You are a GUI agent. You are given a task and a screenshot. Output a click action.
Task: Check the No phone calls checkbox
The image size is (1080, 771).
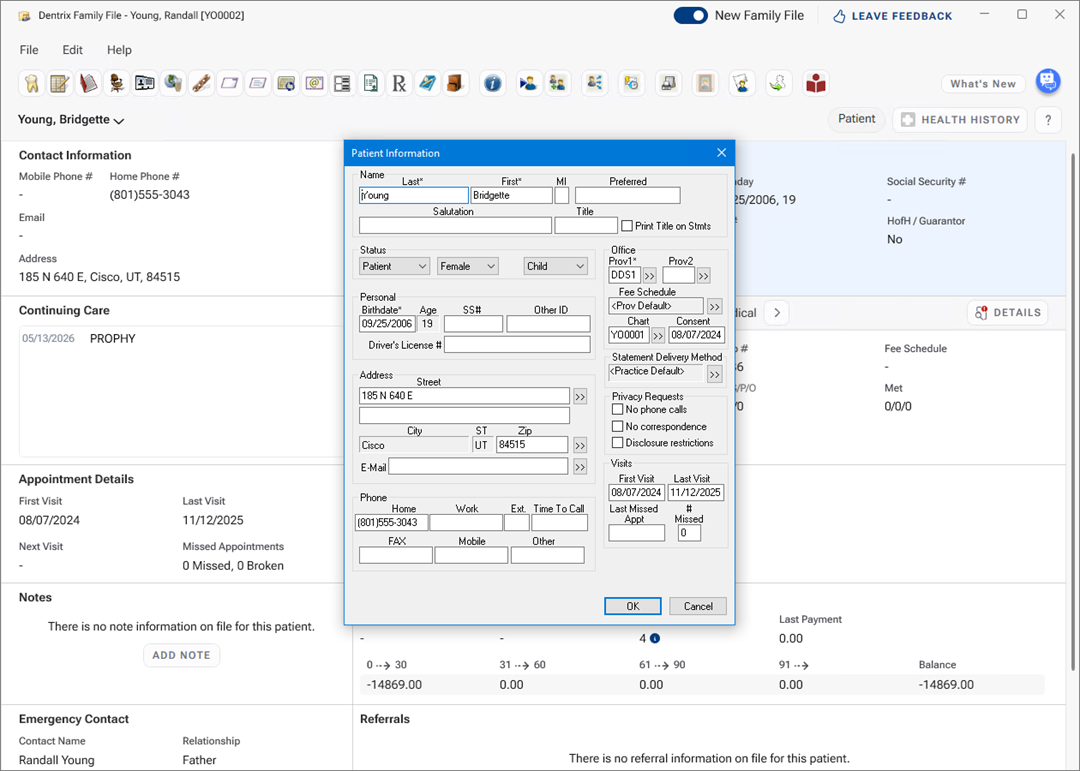[618, 410]
